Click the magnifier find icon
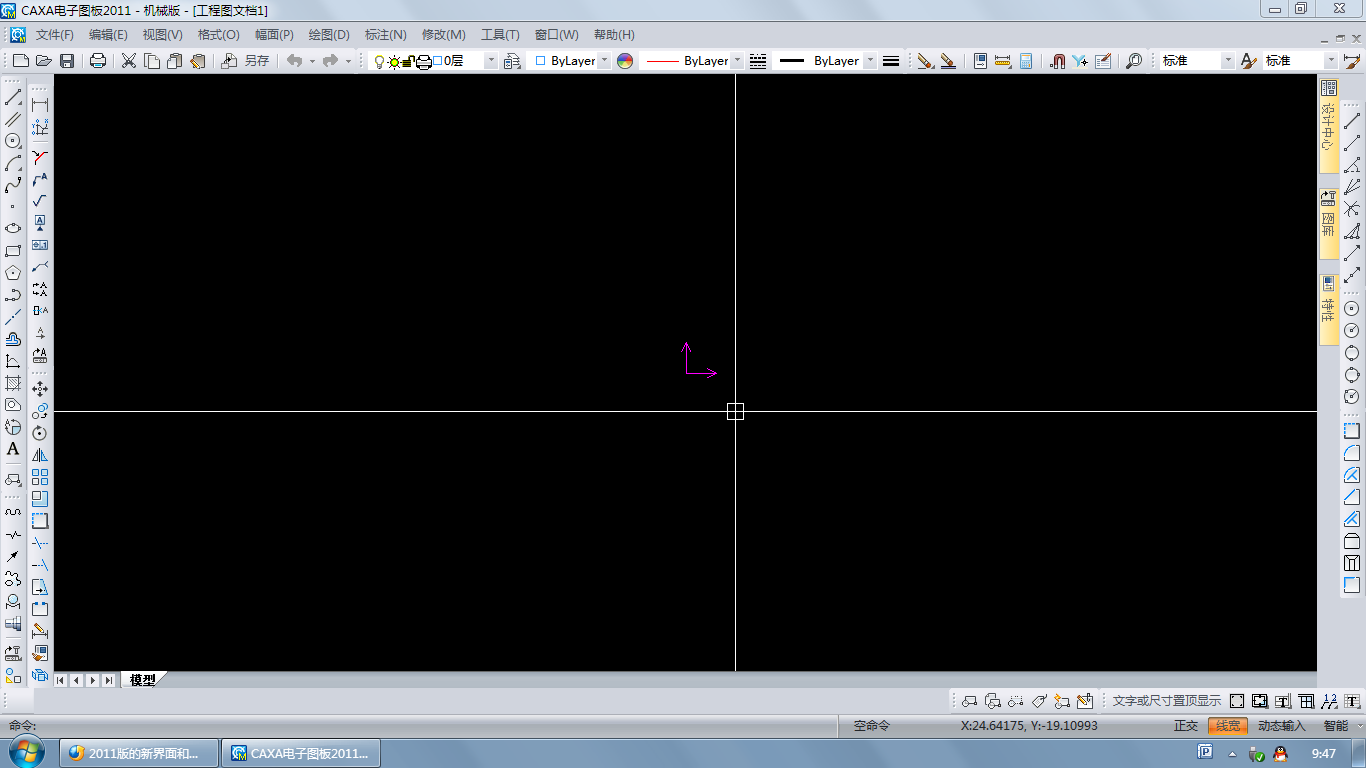The height and width of the screenshot is (768, 1366). (x=1133, y=61)
